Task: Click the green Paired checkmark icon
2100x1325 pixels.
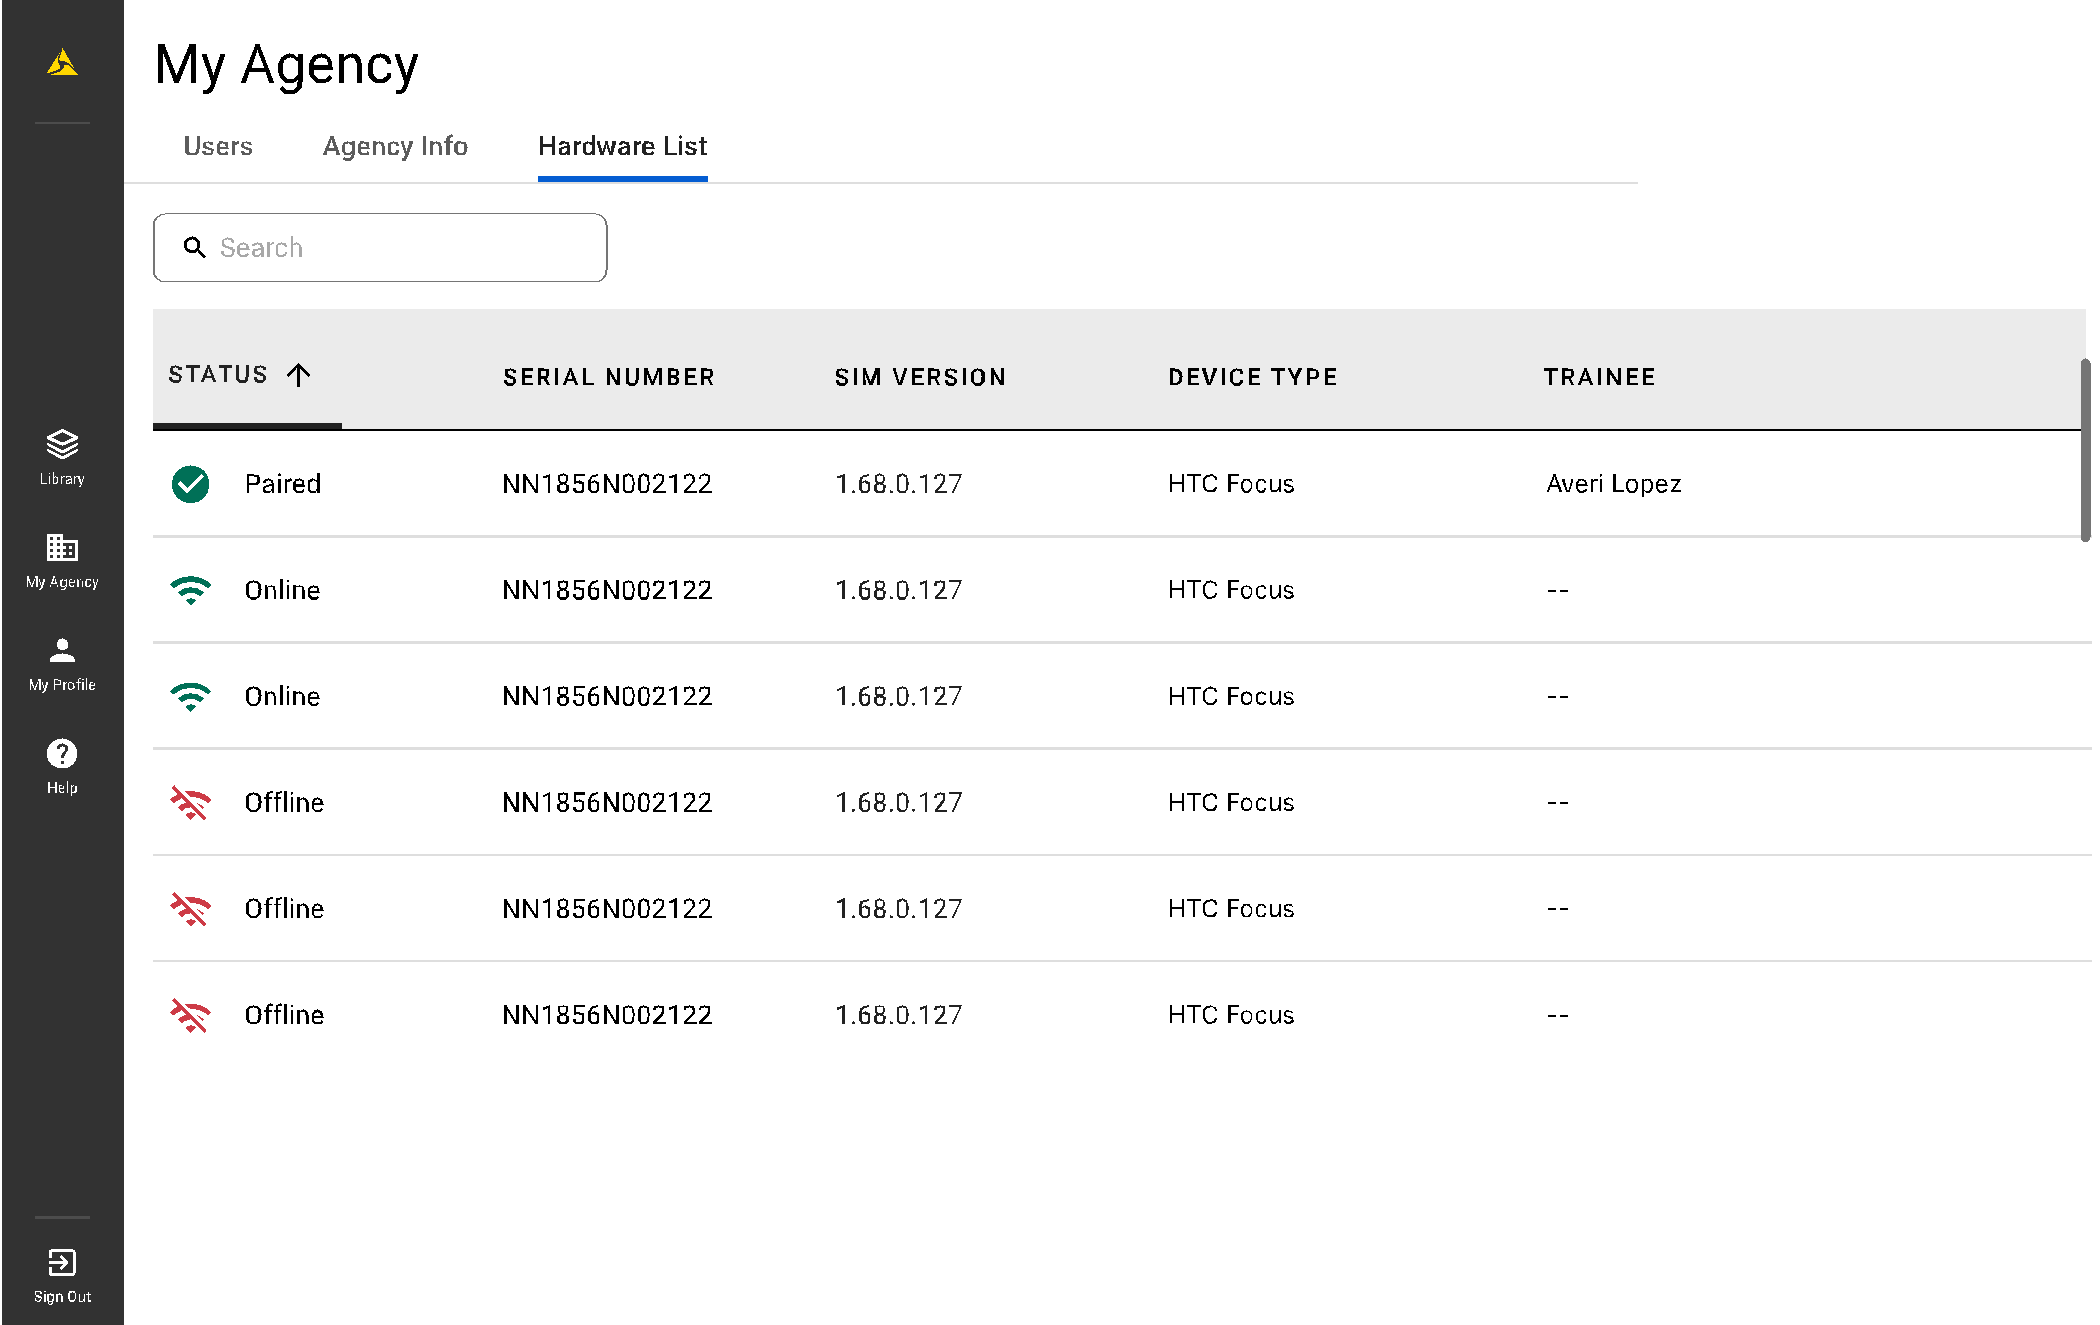Action: [x=190, y=484]
